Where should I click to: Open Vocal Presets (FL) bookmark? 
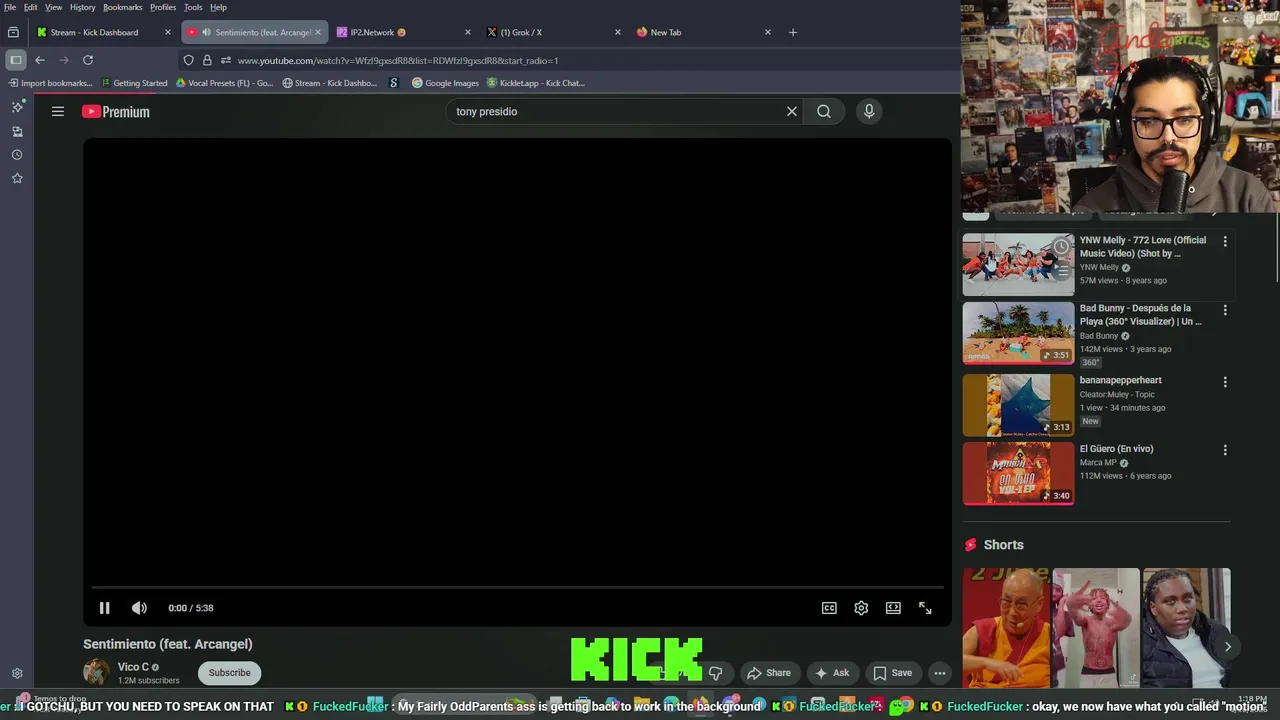pyautogui.click(x=224, y=83)
